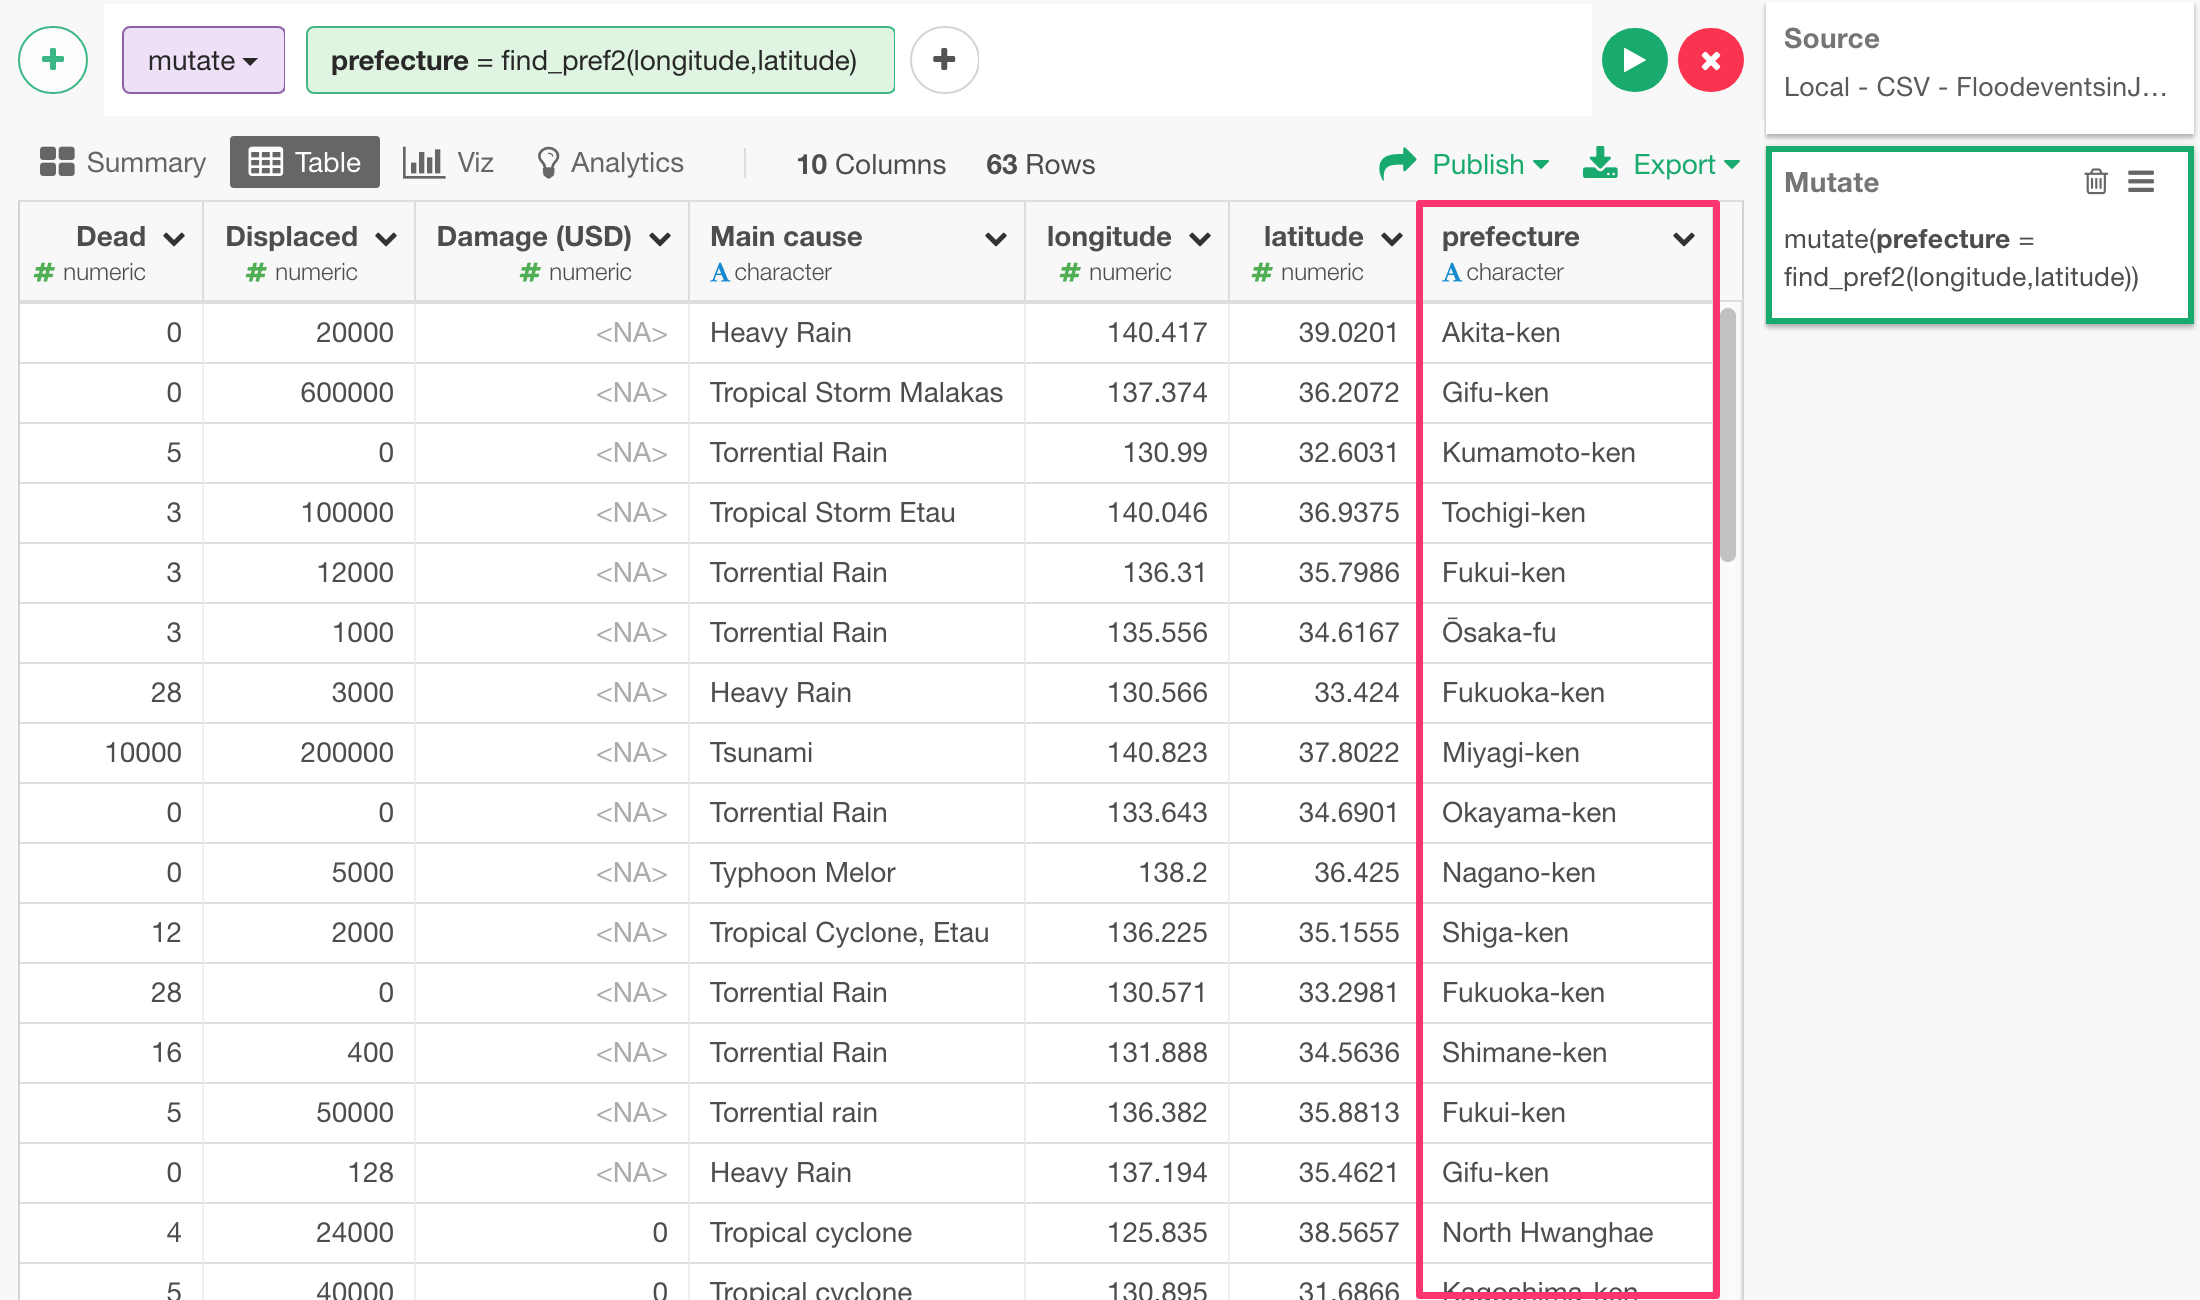Click the red cancel icon next to run
This screenshot has height=1300, width=2200.
point(1710,59)
